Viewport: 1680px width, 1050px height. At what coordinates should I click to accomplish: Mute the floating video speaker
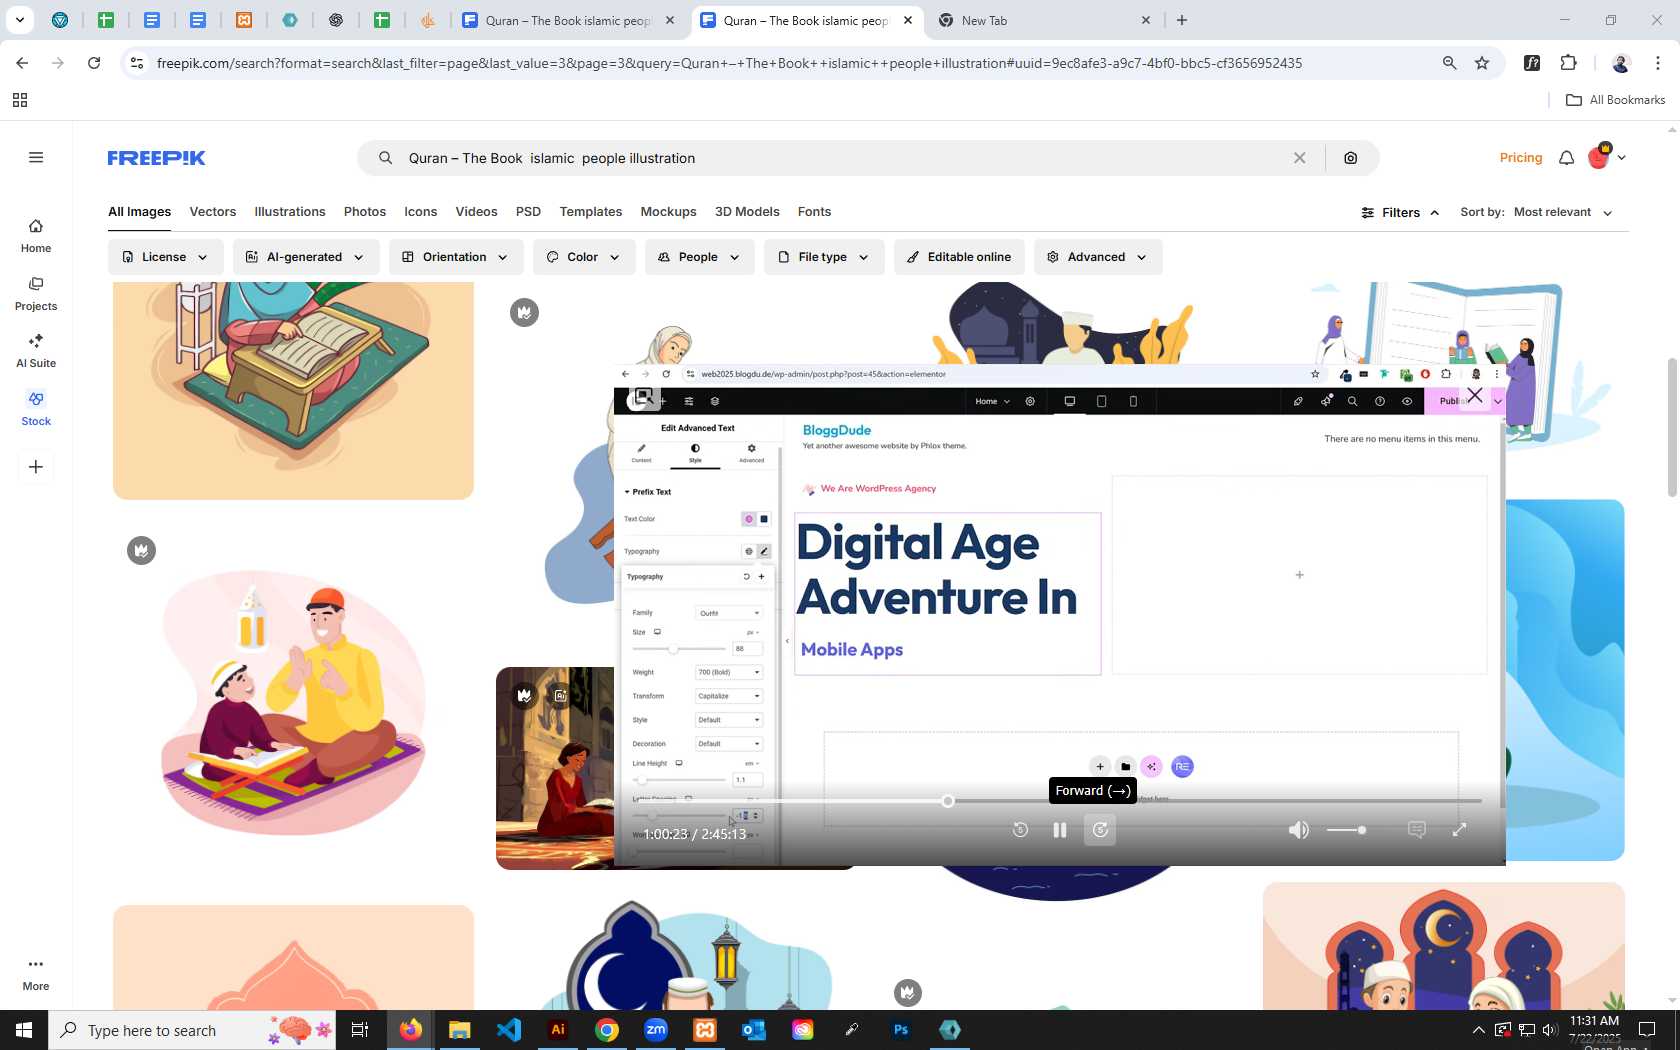1298,830
